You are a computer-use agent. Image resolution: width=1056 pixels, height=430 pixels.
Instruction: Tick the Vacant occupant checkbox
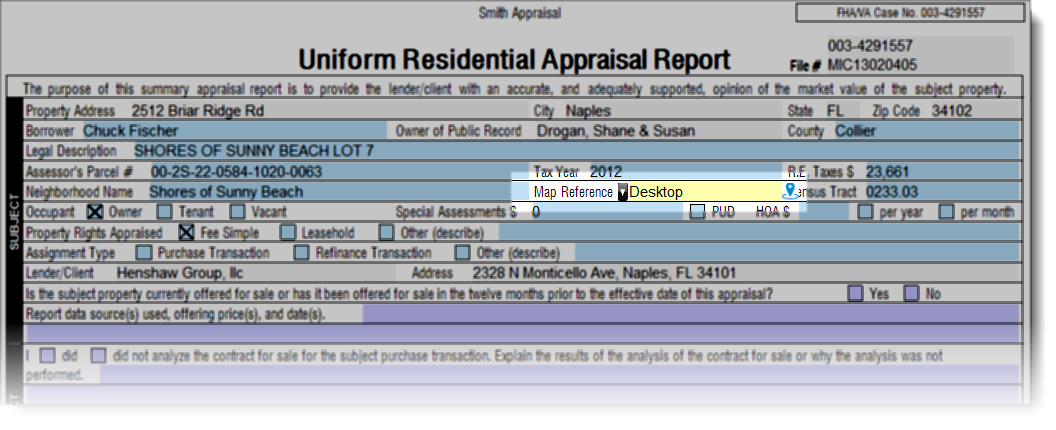click(x=238, y=212)
